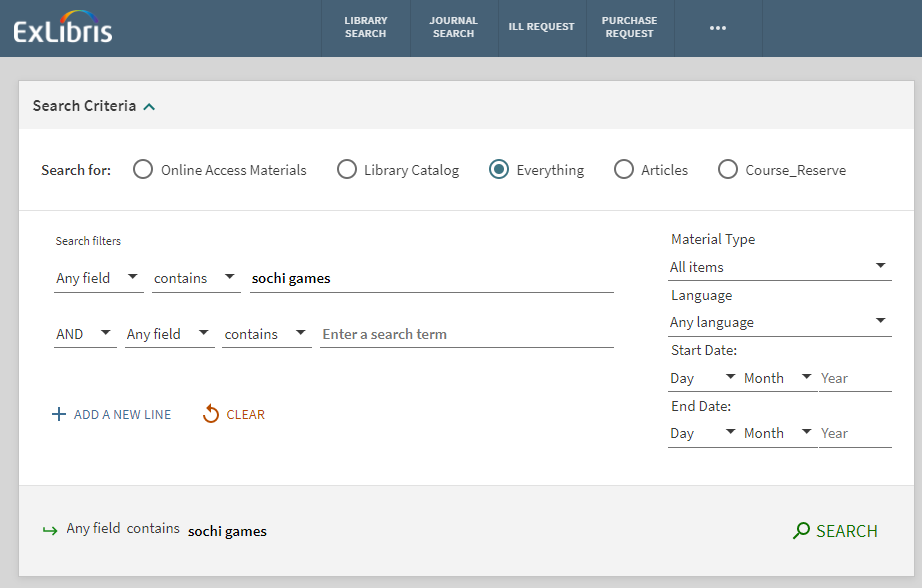Open the Material Type dropdown
Screen dimensions: 922x588
coord(779,267)
